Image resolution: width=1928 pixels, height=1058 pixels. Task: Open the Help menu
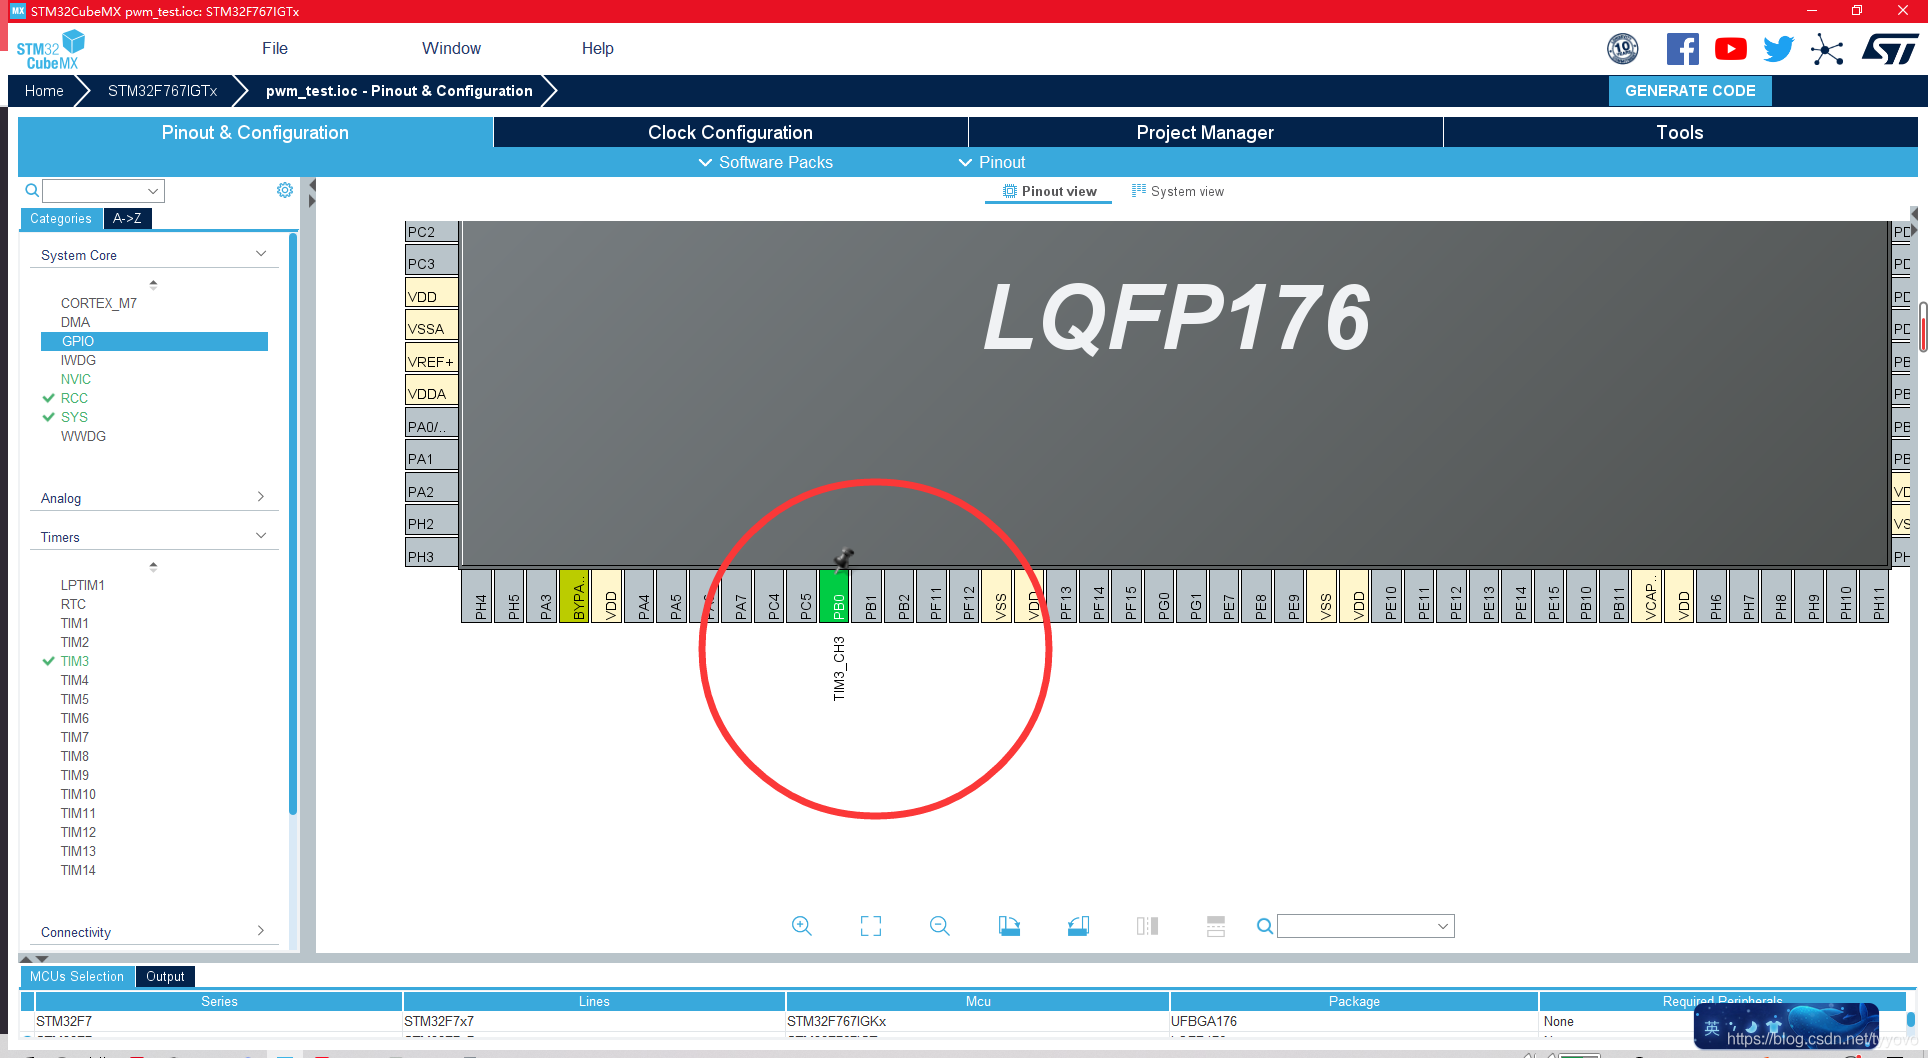598,48
